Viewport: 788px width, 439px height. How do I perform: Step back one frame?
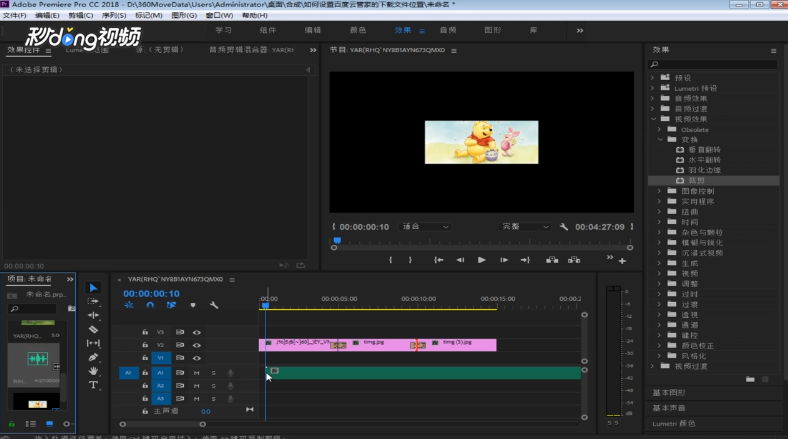[x=460, y=260]
